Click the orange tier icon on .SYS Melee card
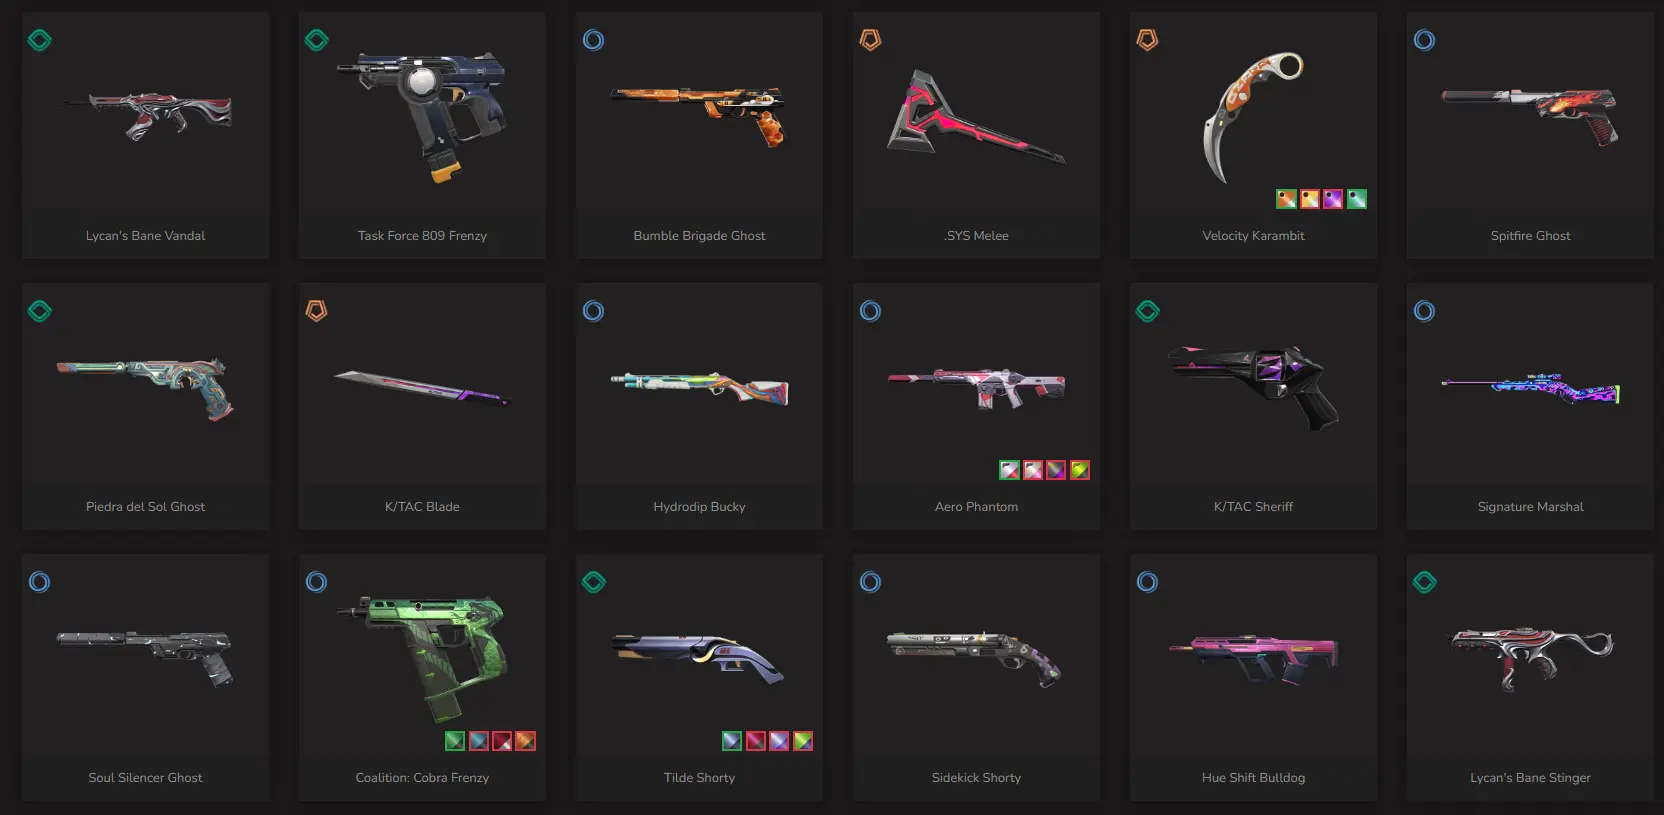 click(871, 40)
